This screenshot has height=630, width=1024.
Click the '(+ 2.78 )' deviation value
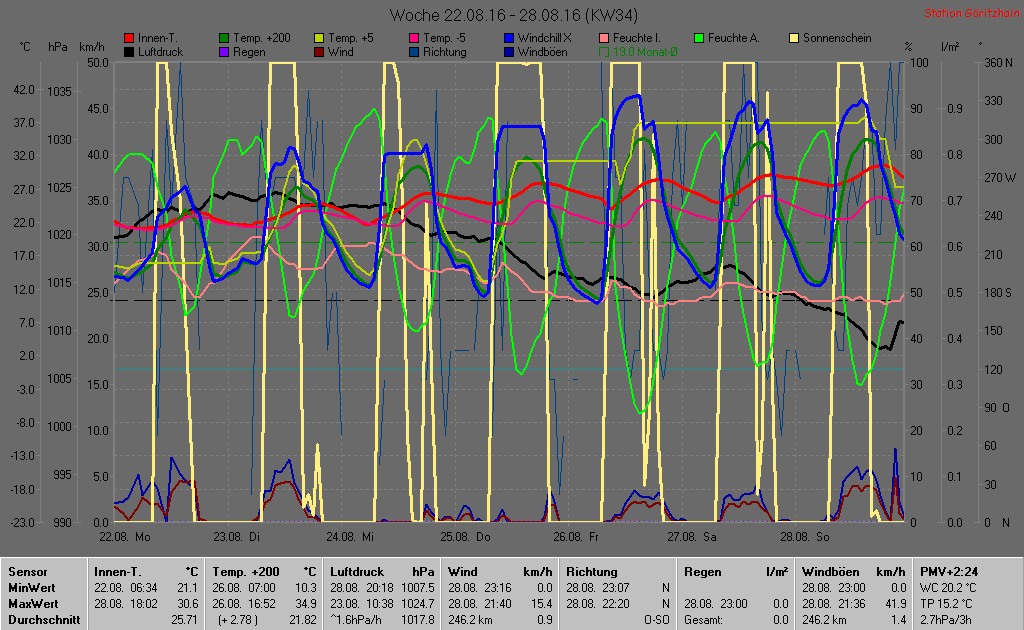[x=238, y=620]
